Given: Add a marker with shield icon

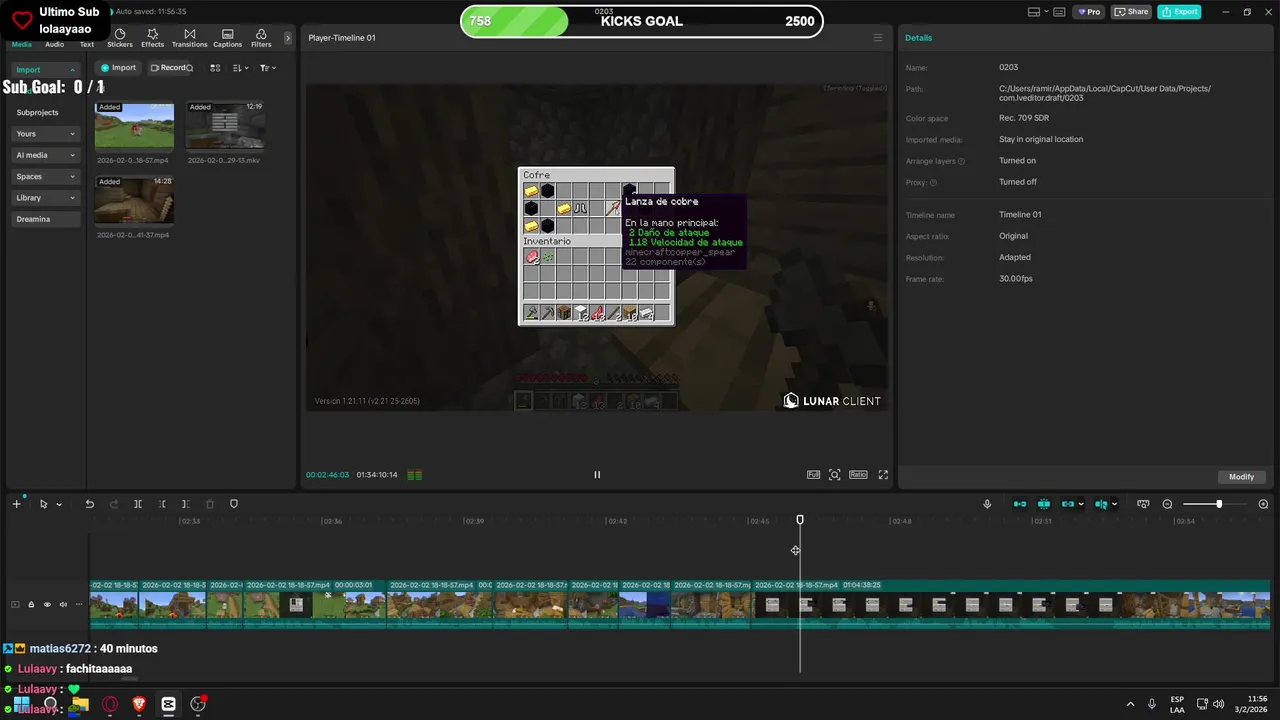Looking at the screenshot, I should pos(234,504).
